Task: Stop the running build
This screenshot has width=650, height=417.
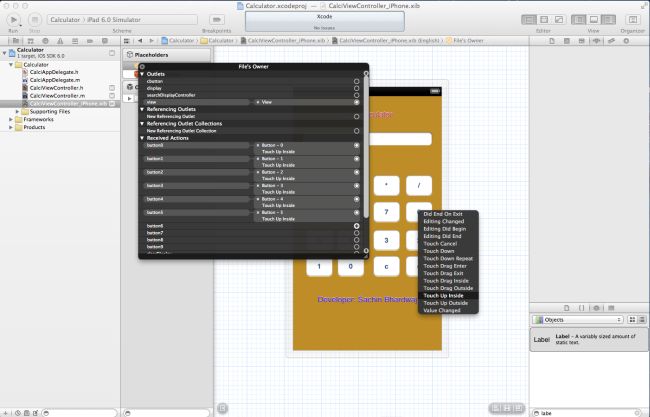Action: (35, 19)
